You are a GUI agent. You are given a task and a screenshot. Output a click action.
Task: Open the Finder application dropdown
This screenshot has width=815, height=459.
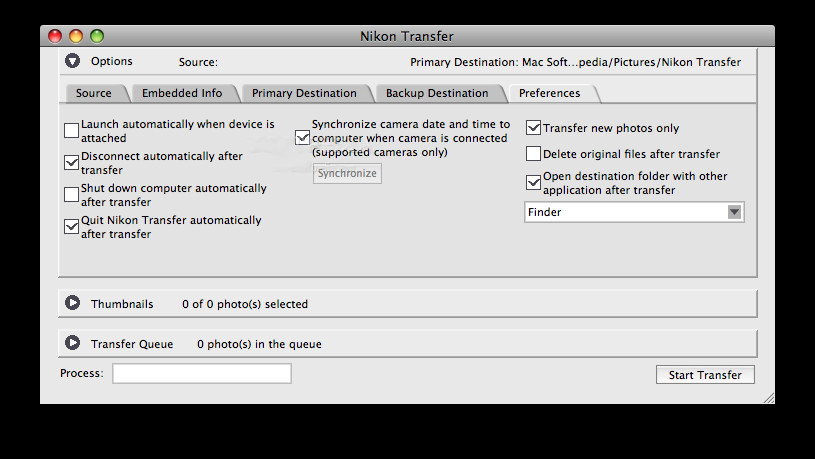tap(634, 212)
